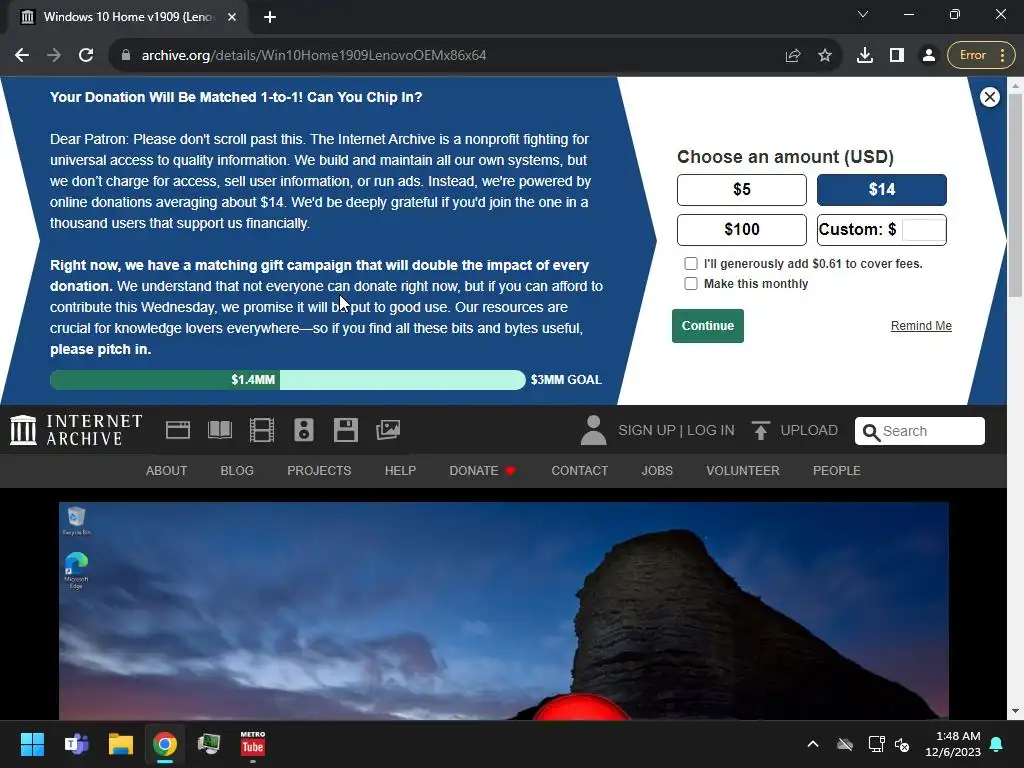The width and height of the screenshot is (1024, 768).
Task: Open the Web (Wayback) media icon
Action: (x=178, y=430)
